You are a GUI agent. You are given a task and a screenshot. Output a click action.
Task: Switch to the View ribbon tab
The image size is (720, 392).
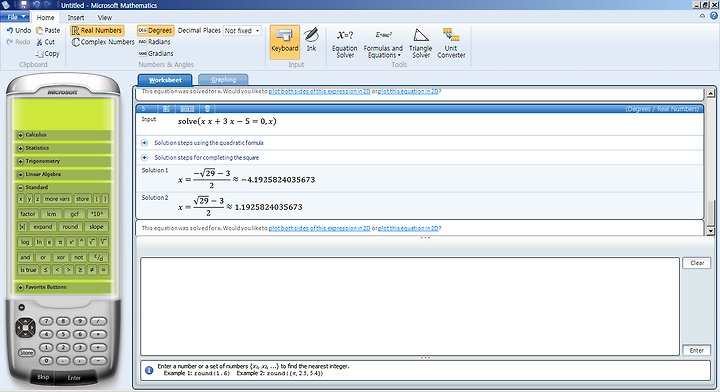105,17
